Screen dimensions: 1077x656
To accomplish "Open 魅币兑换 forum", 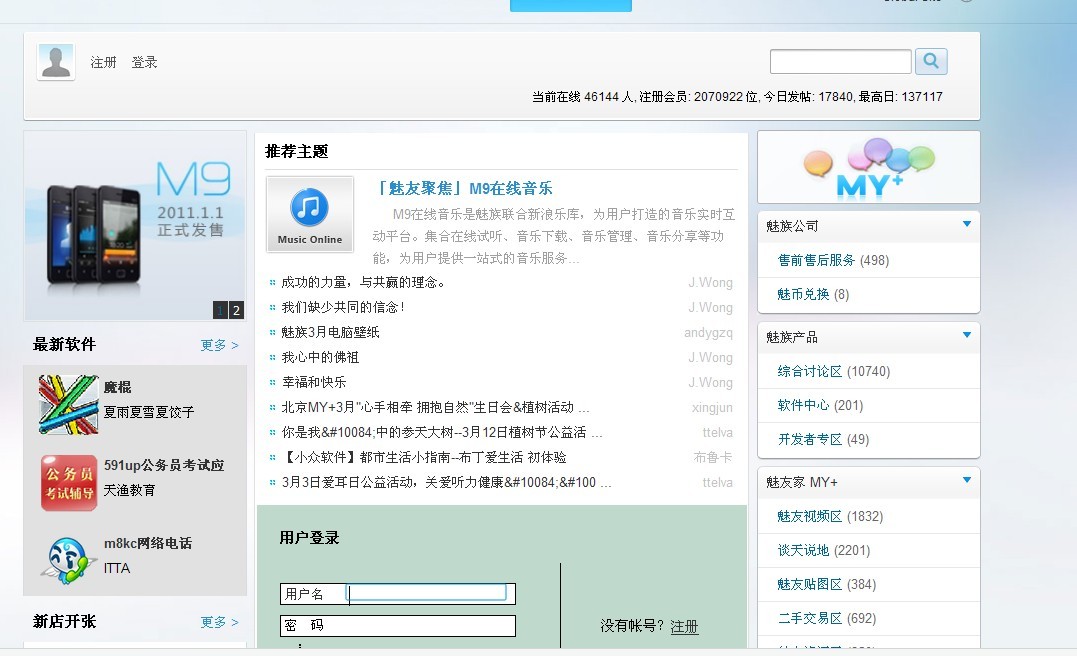I will click(x=803, y=294).
